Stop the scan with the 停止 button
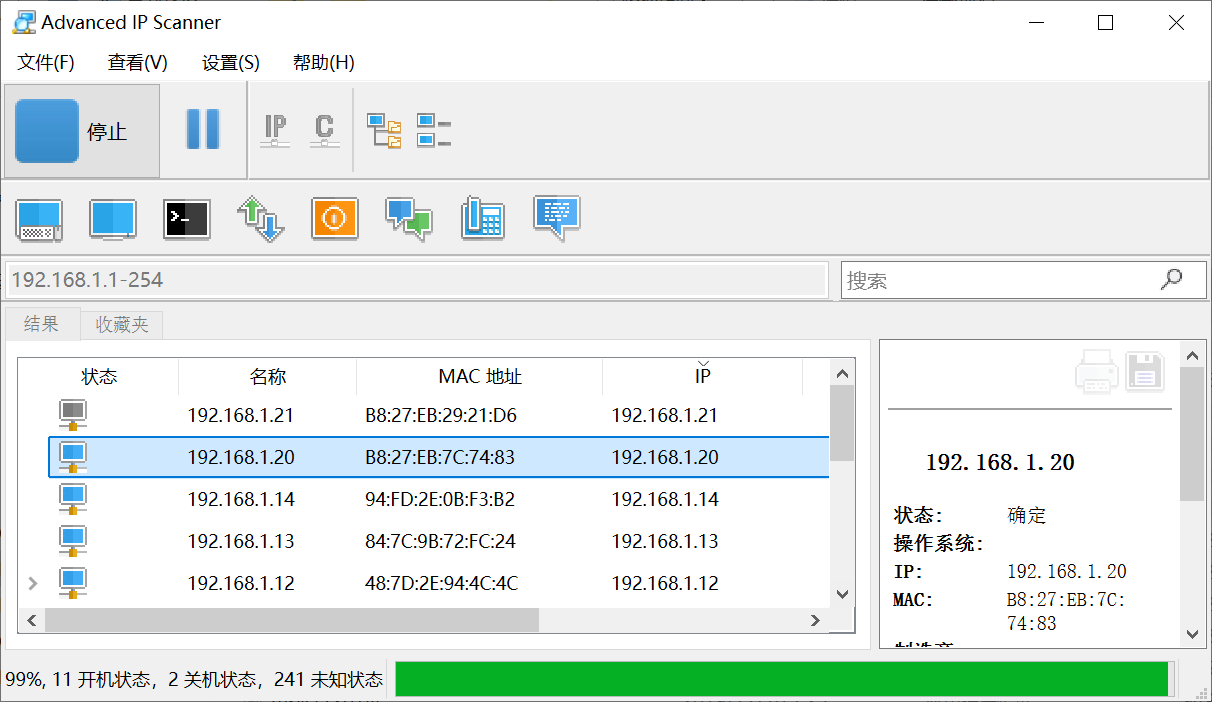The image size is (1212, 702). tap(83, 131)
